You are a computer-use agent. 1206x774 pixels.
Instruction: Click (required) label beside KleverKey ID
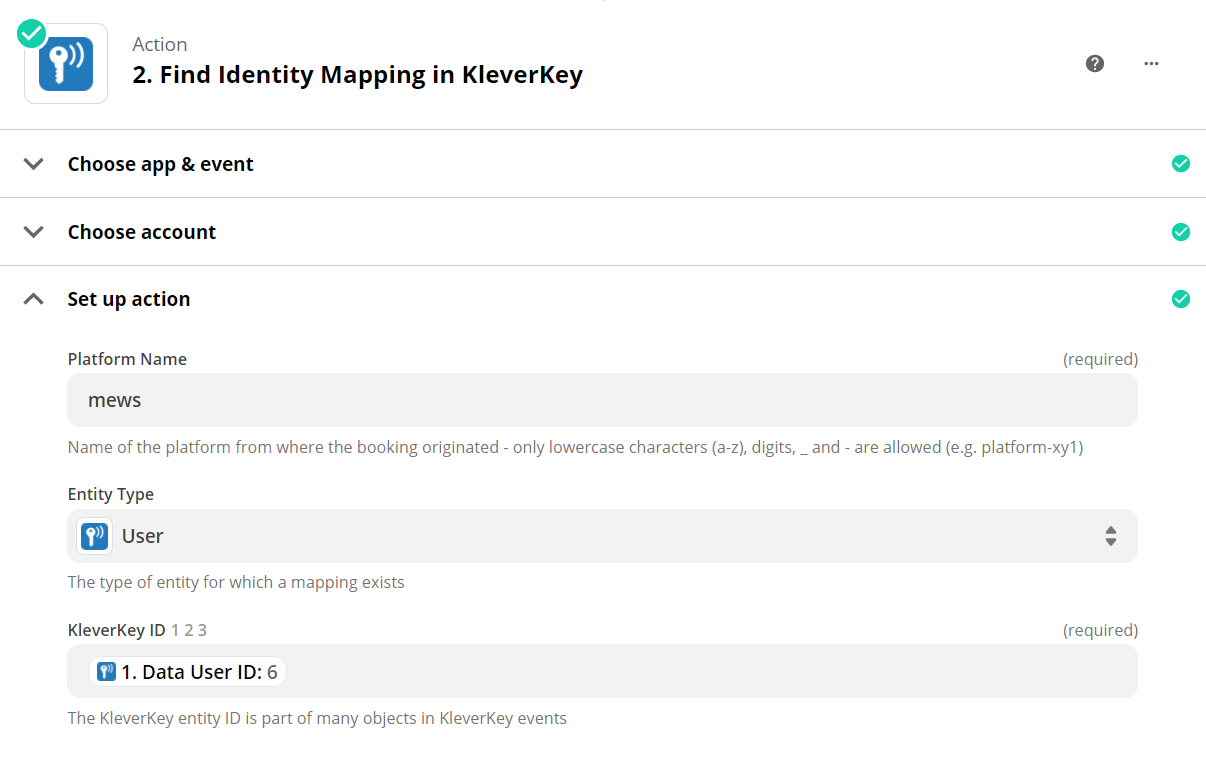(1100, 630)
